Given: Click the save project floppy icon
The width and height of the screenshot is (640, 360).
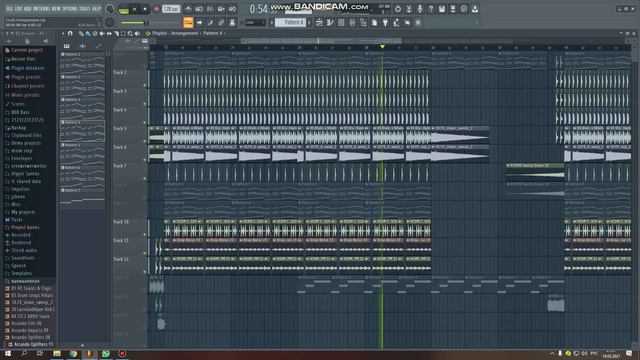Looking at the screenshot, I should [x=442, y=9].
